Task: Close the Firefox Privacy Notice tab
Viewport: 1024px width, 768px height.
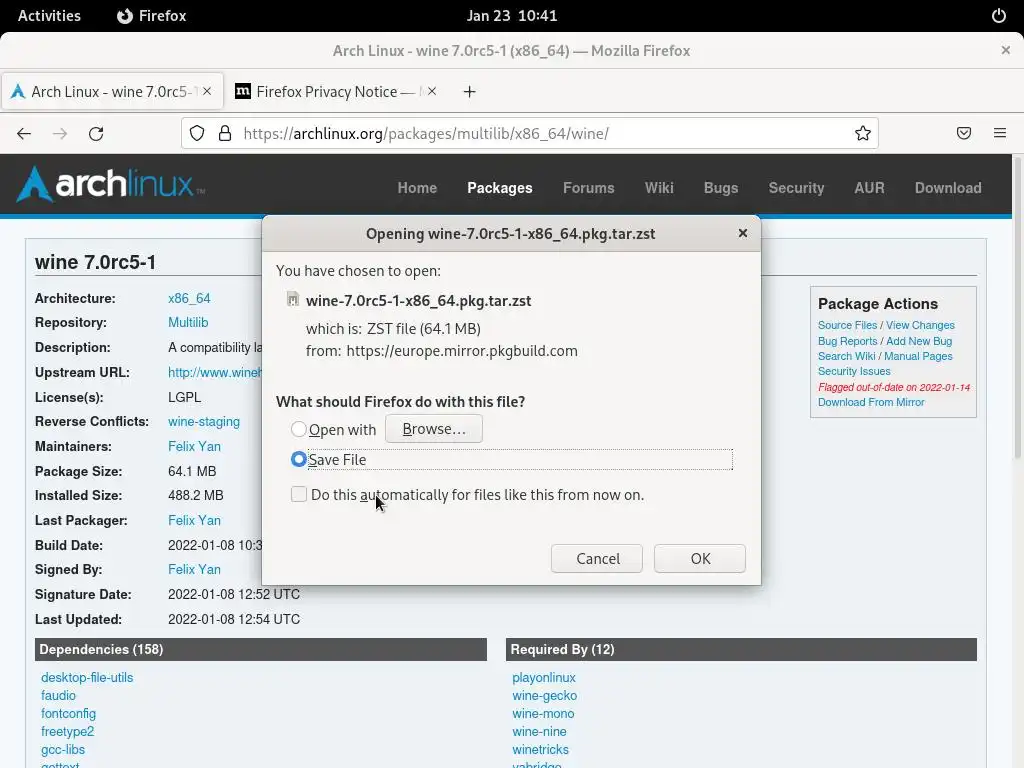Action: click(432, 91)
